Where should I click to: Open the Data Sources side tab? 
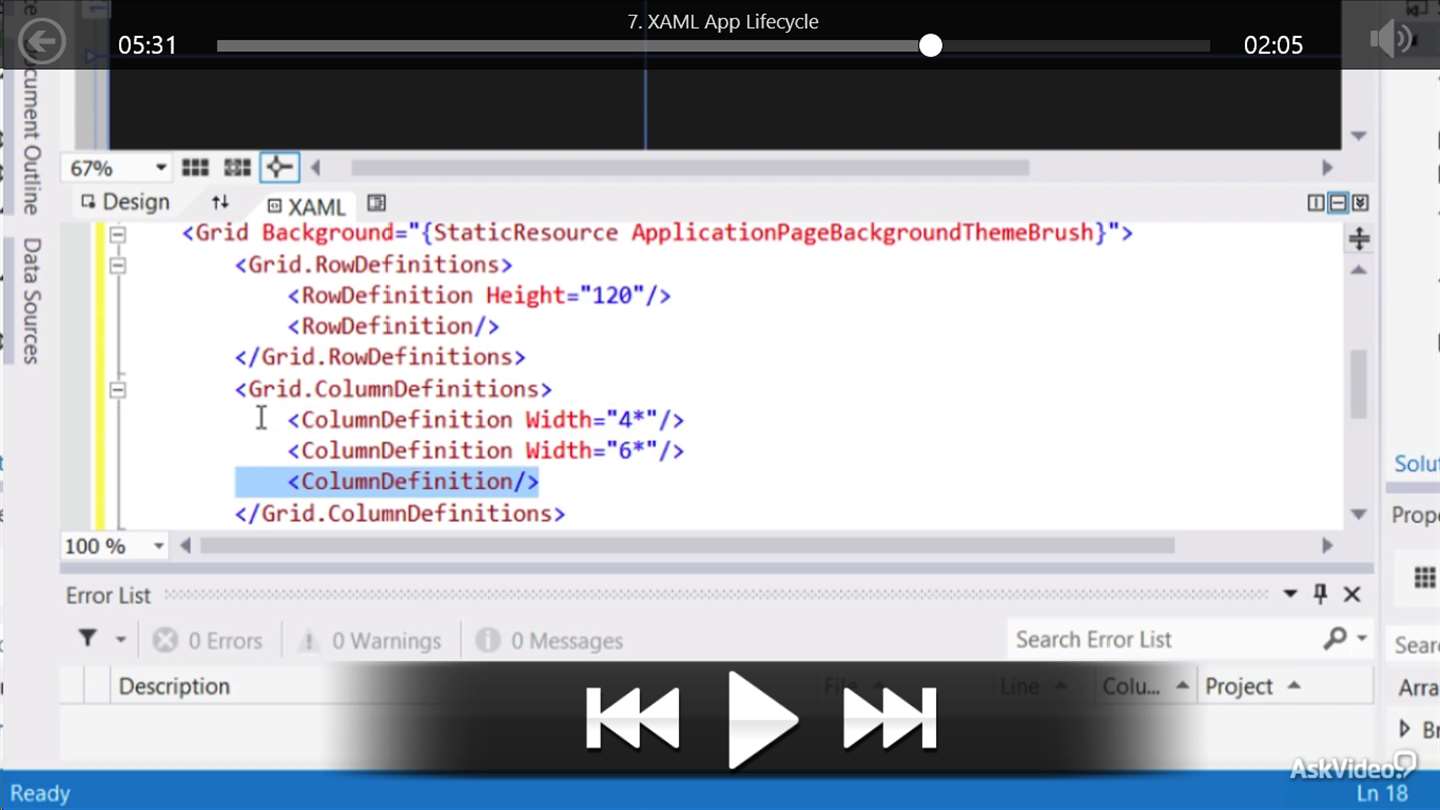pyautogui.click(x=31, y=300)
